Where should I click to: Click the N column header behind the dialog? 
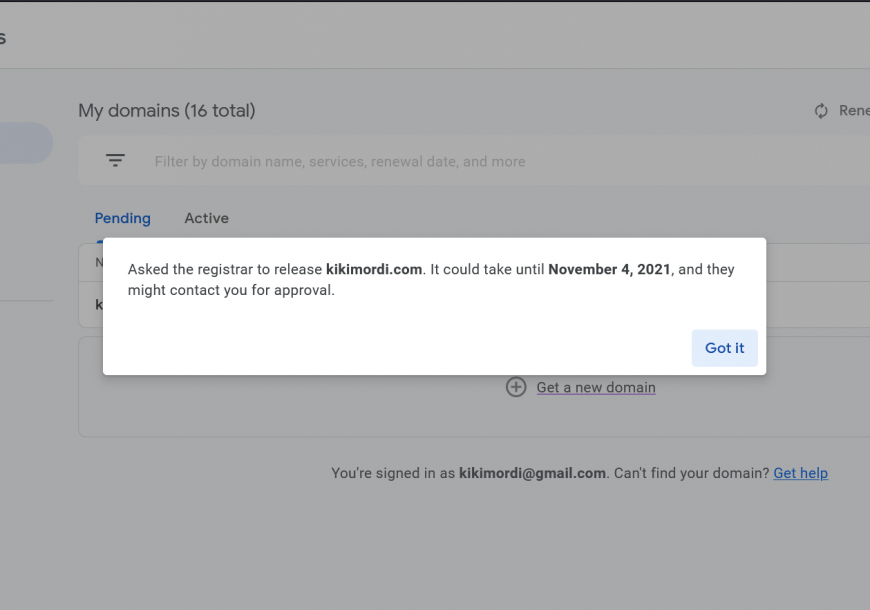[x=99, y=262]
